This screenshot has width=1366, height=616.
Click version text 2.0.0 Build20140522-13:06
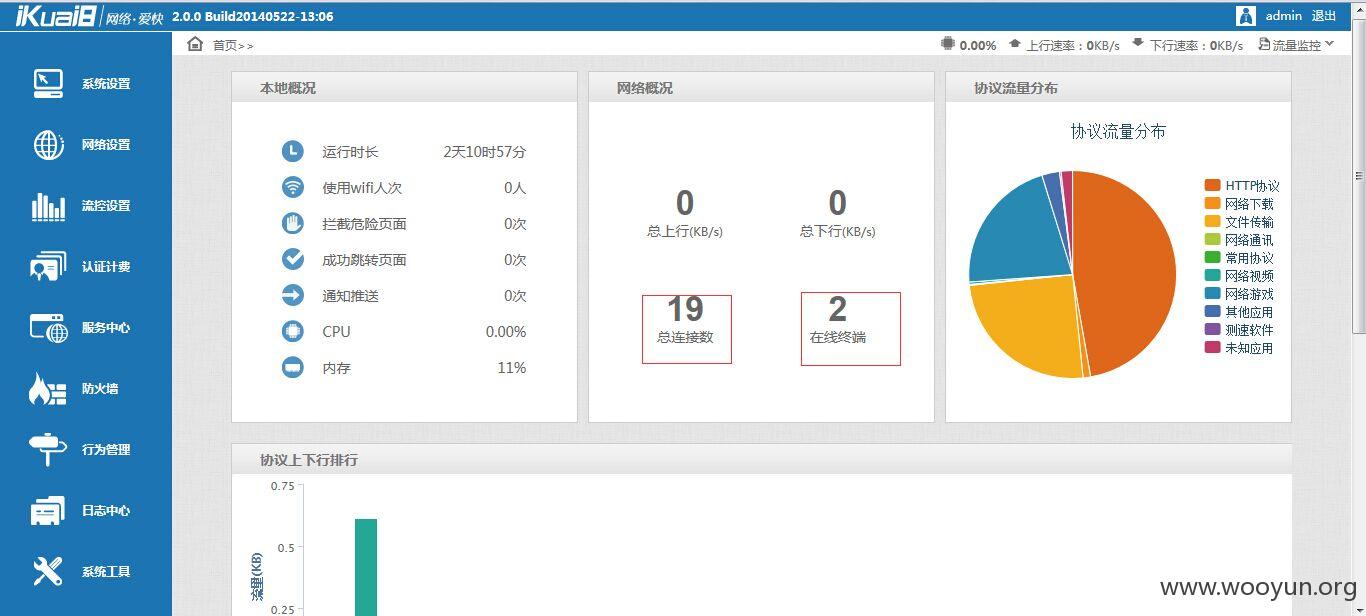(x=253, y=16)
